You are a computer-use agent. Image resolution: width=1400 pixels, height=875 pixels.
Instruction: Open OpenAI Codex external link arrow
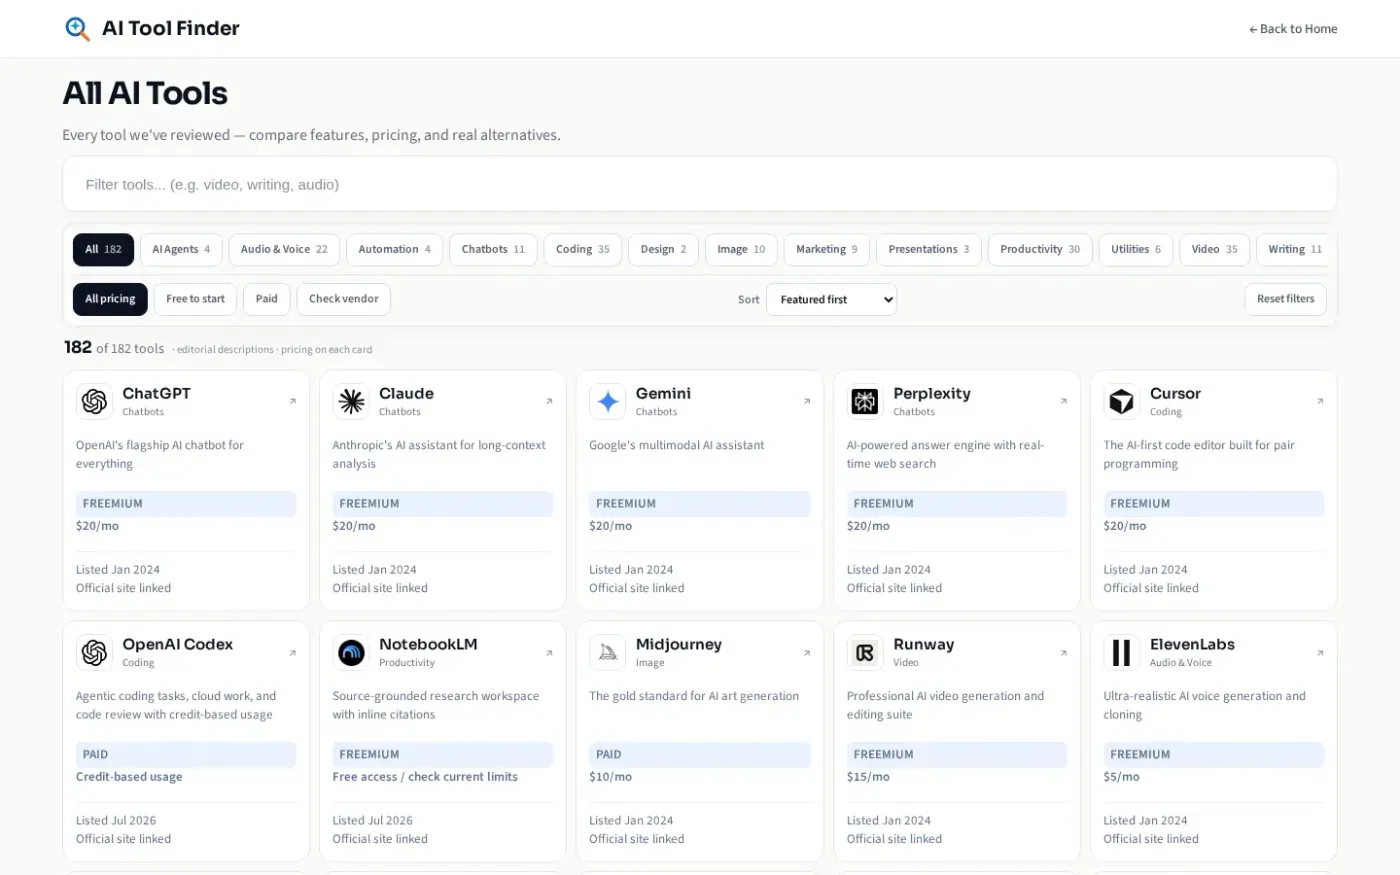292,652
